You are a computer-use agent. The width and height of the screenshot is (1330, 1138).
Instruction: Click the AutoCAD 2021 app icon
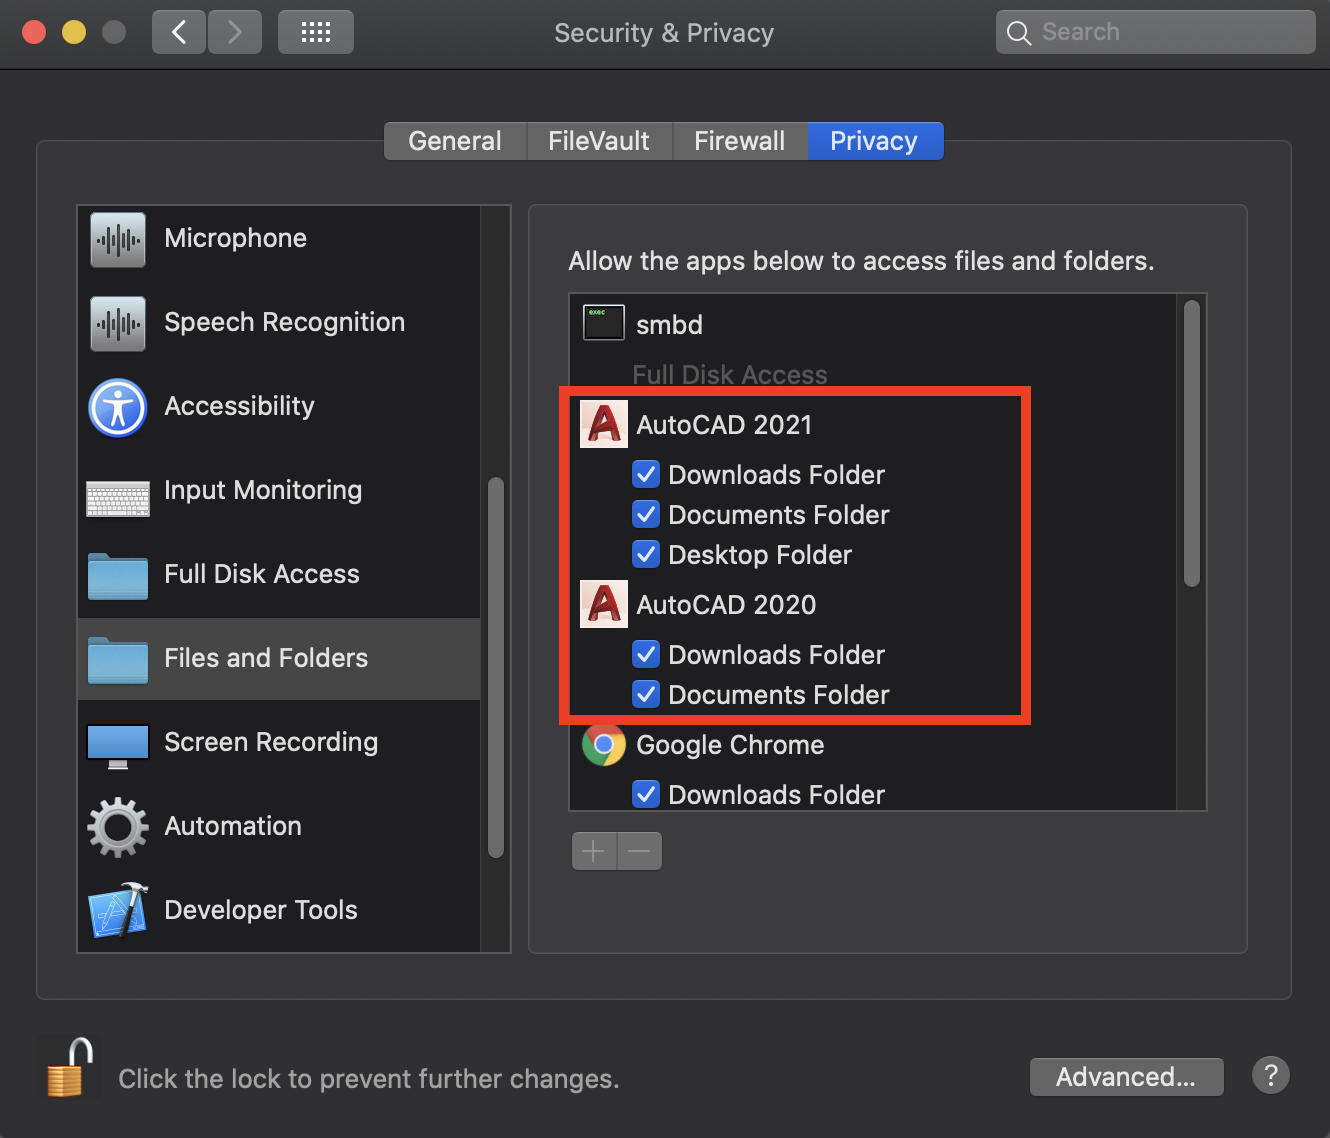604,424
